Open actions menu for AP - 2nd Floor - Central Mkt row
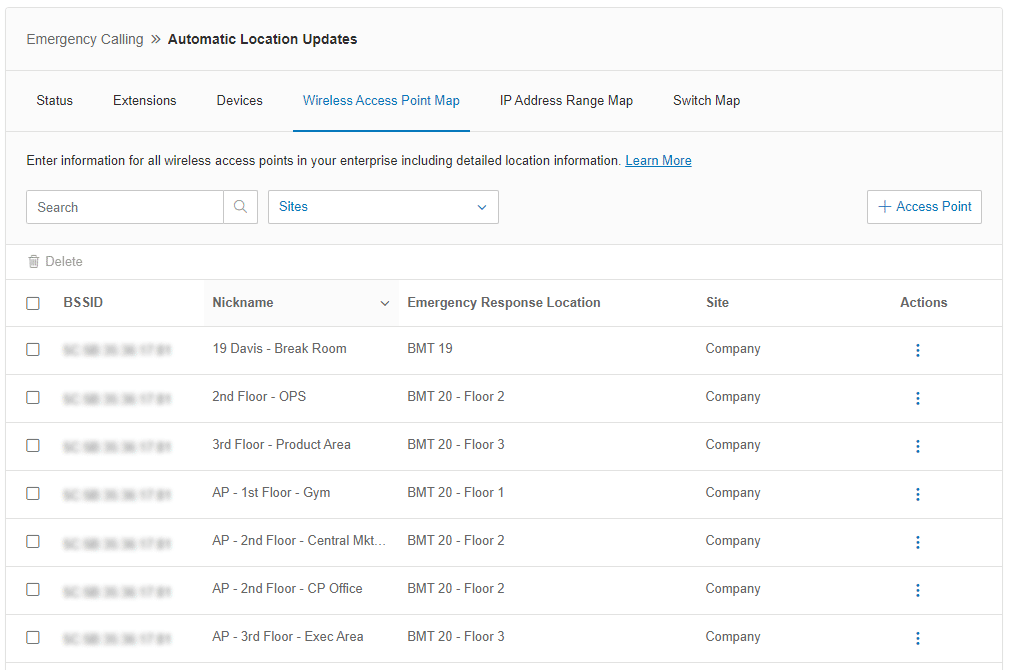This screenshot has height=670, width=1011. pos(917,542)
